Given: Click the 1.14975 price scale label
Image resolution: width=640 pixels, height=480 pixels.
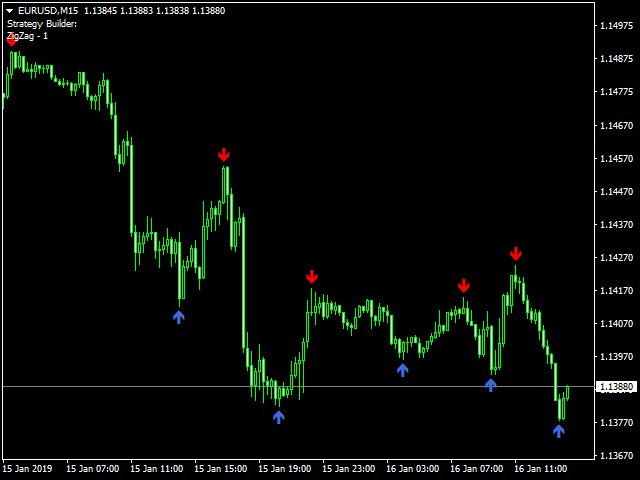Looking at the screenshot, I should click(x=616, y=26).
